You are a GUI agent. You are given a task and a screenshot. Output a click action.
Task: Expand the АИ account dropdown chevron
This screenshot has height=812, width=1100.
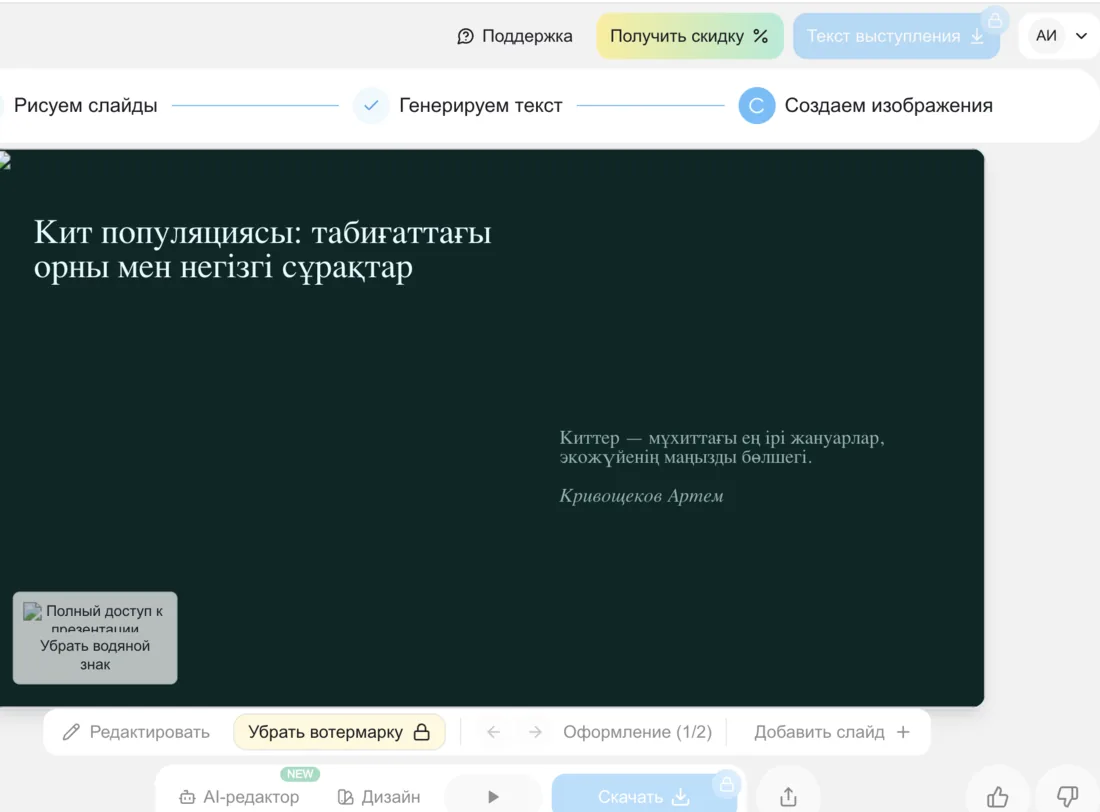(x=1081, y=36)
